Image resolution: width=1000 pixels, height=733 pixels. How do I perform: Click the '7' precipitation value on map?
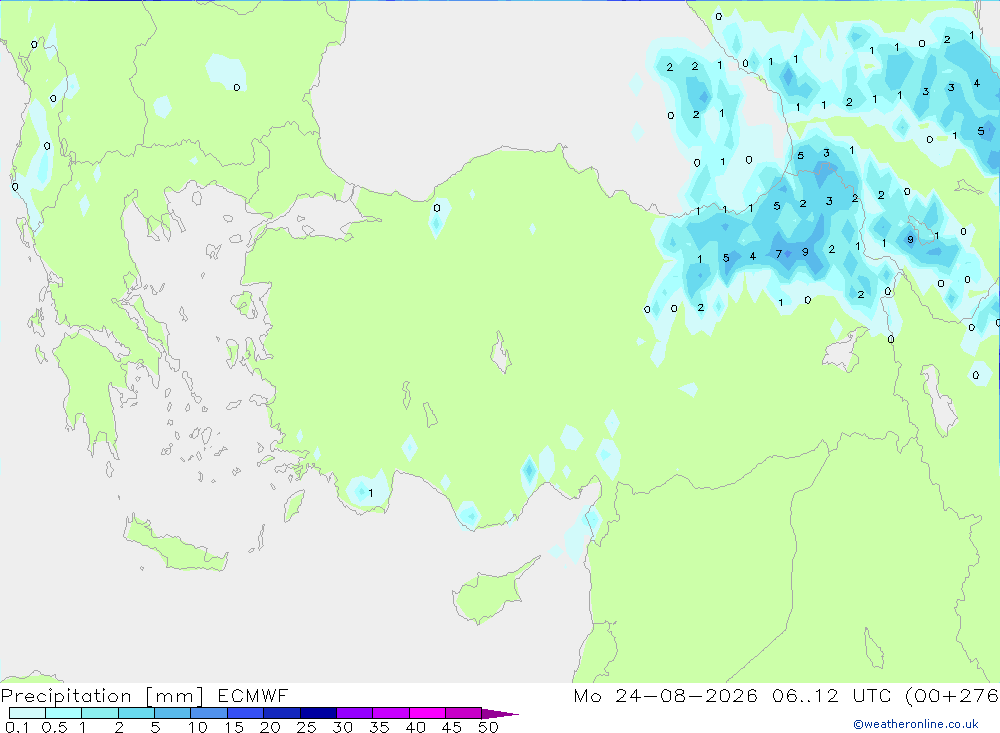778,254
